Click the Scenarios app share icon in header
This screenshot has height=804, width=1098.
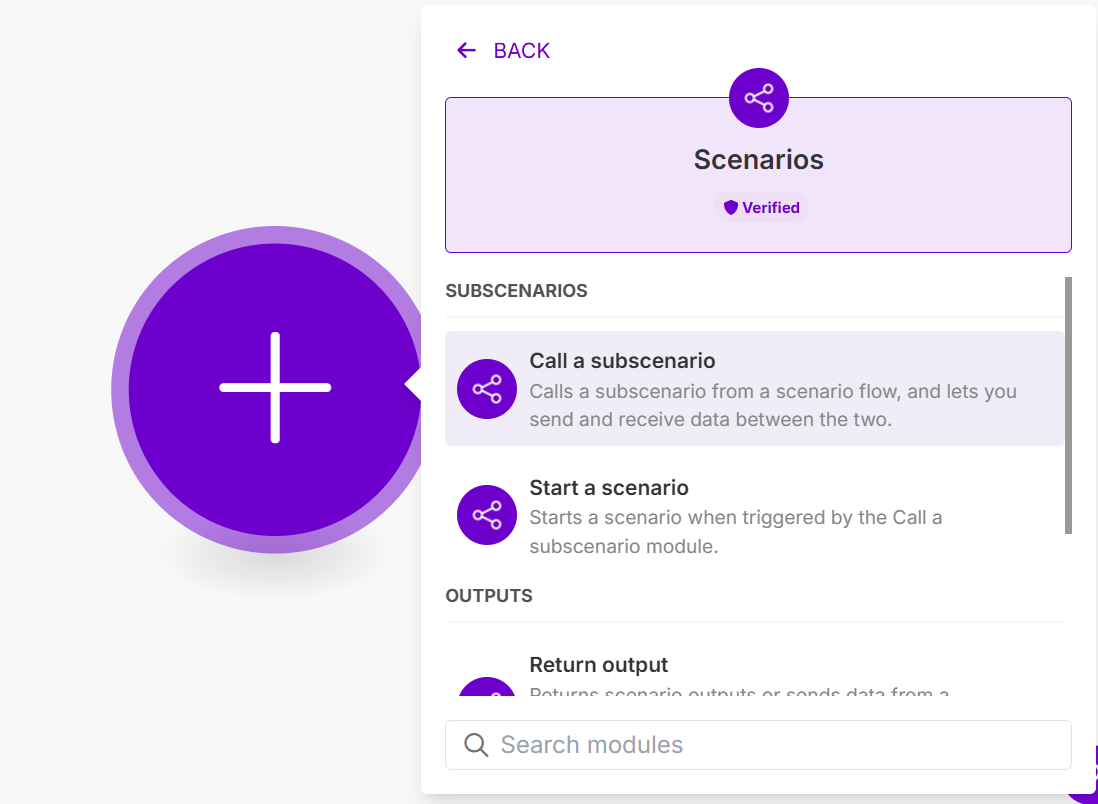click(759, 98)
